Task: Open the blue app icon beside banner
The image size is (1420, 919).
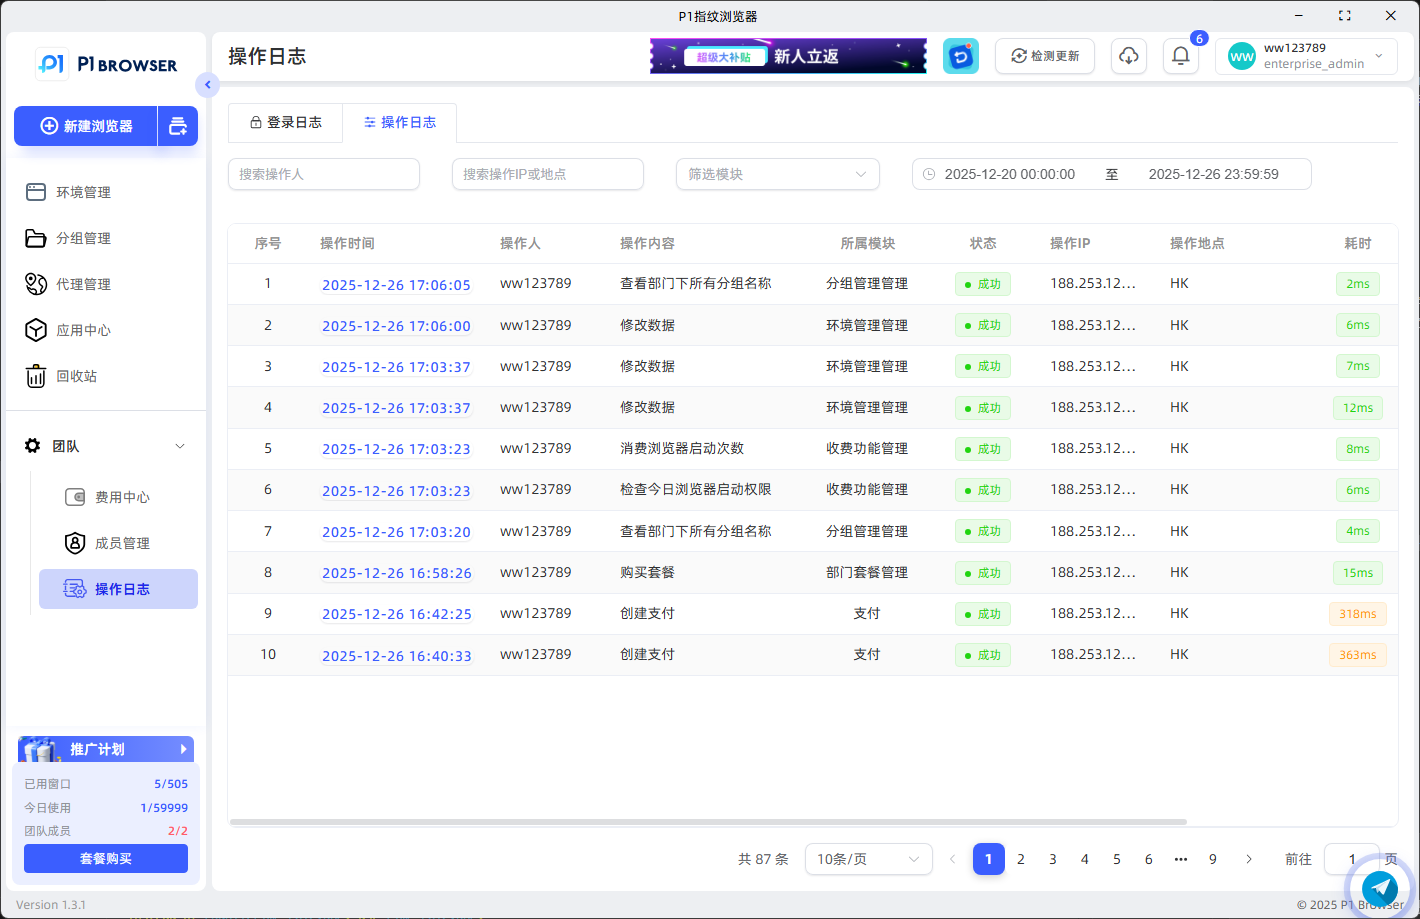Action: [x=961, y=57]
